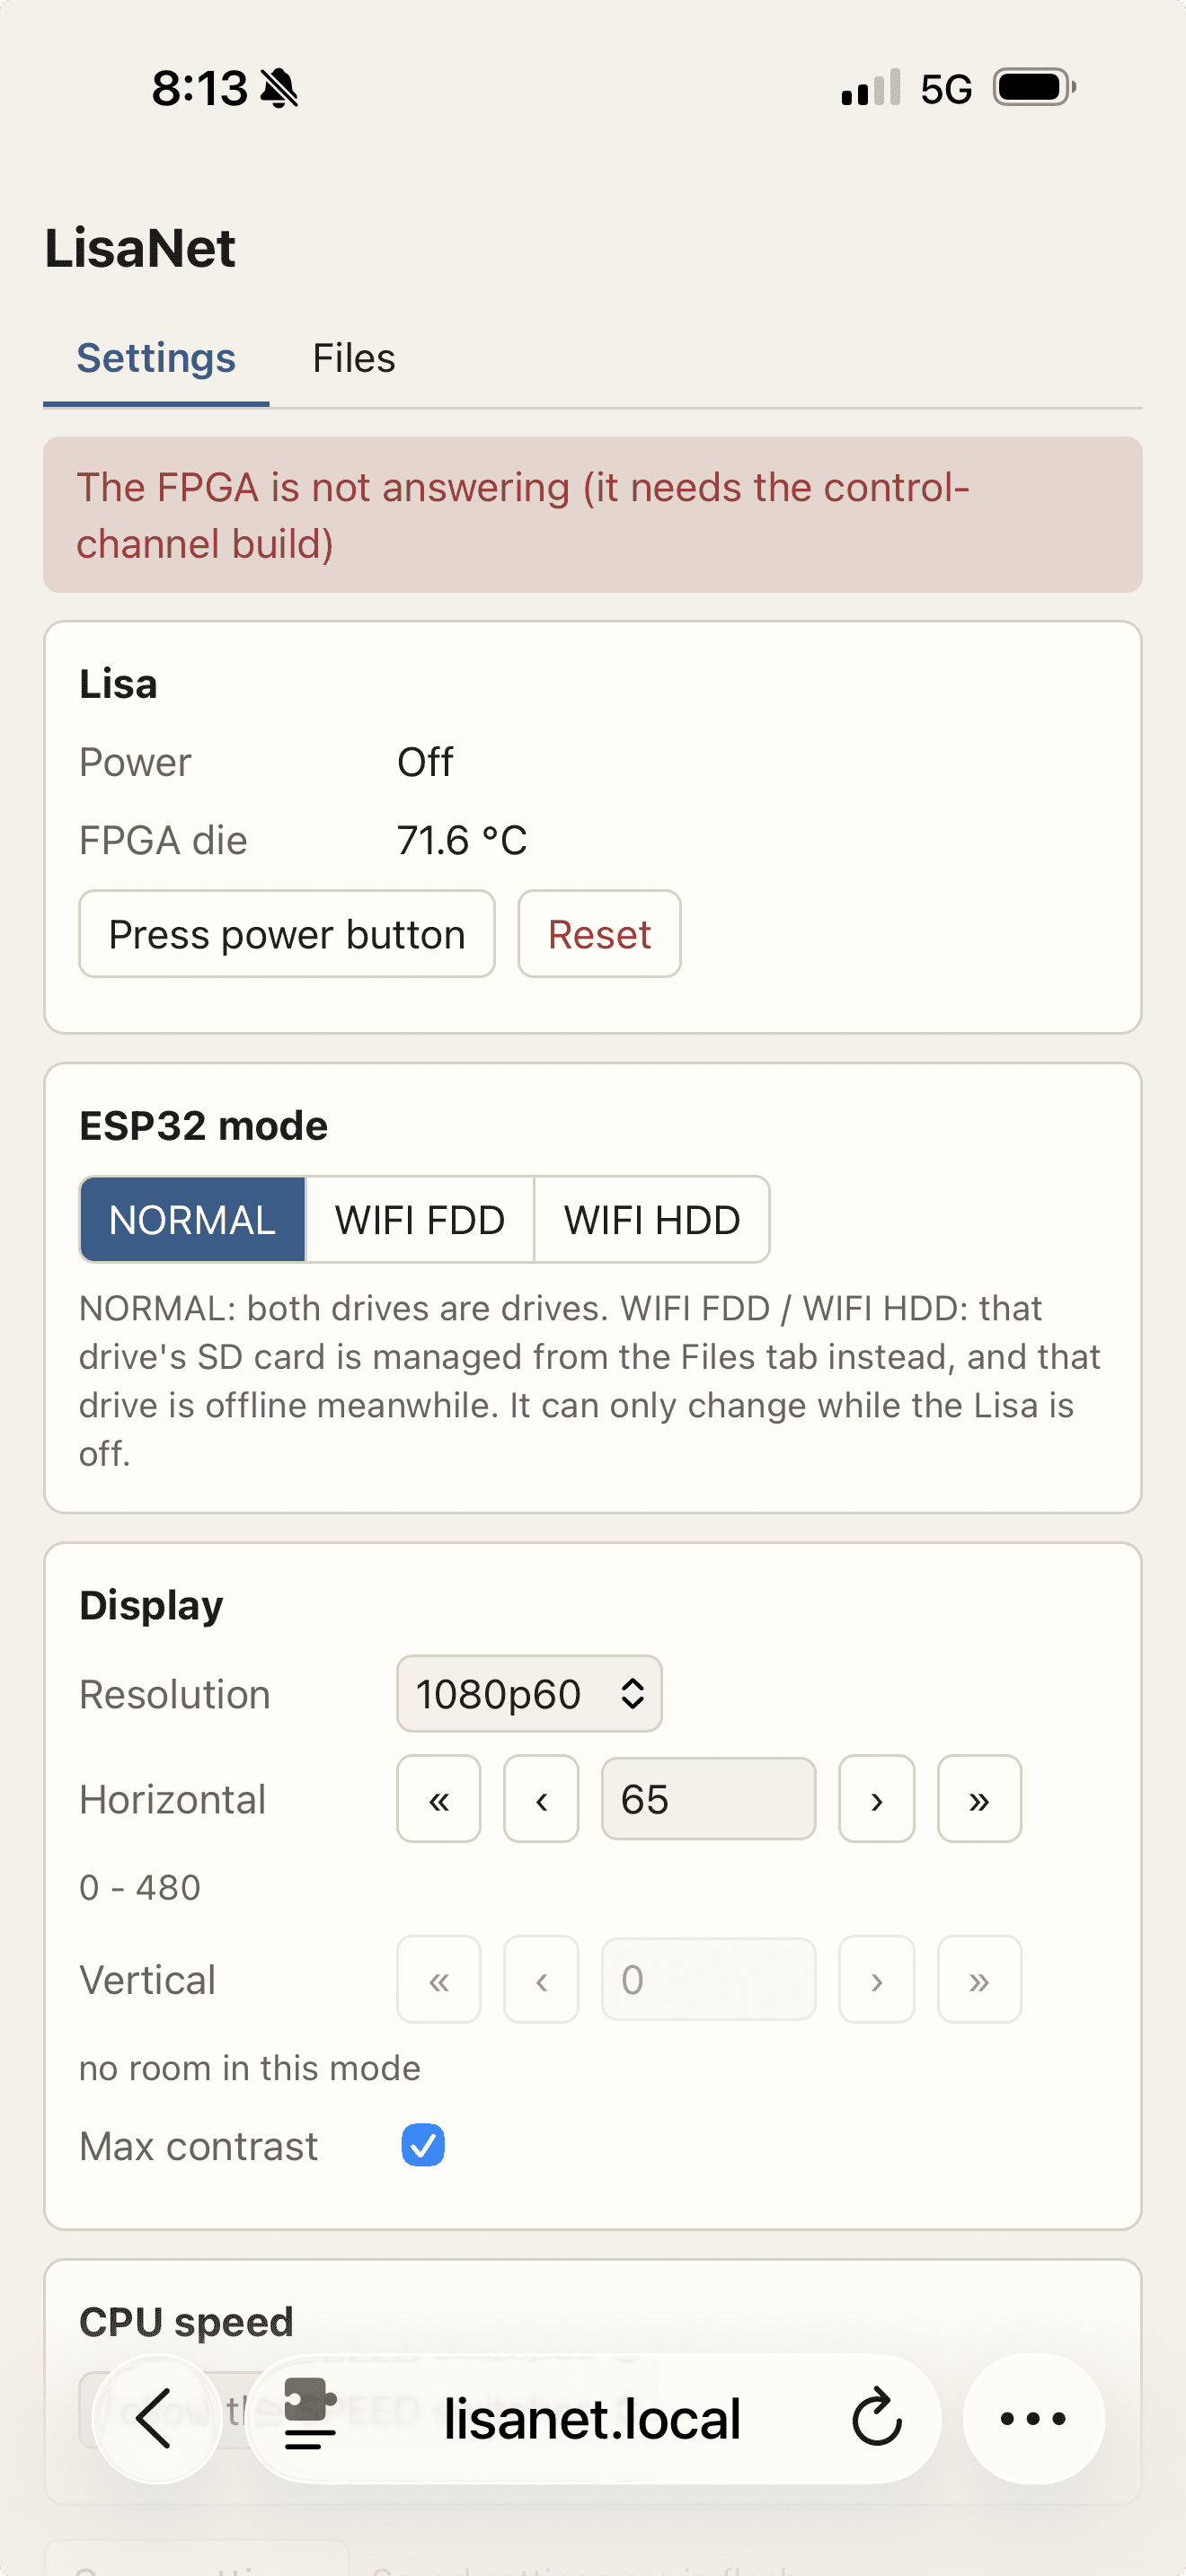Switch ESP32 mode to WIFI HDD
1186x2576 pixels.
[x=652, y=1219]
